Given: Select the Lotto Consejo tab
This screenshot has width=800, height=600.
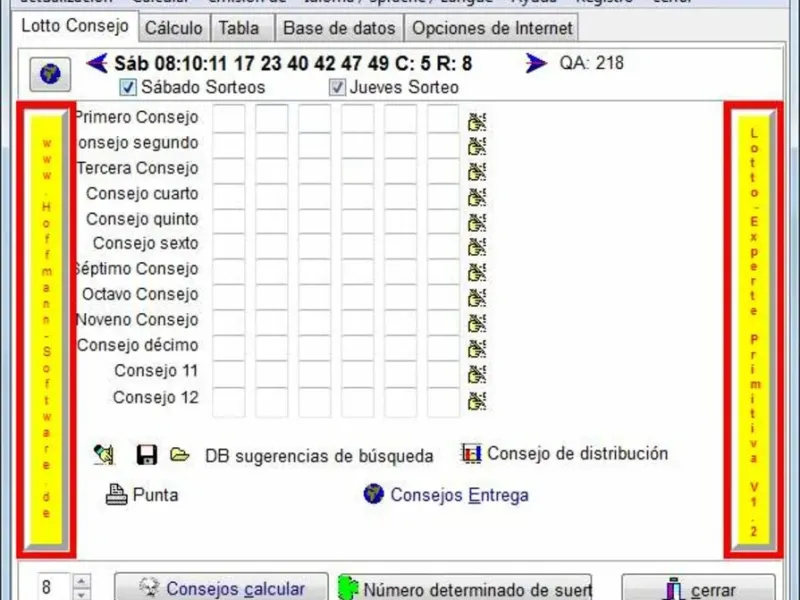Looking at the screenshot, I should tap(75, 26).
